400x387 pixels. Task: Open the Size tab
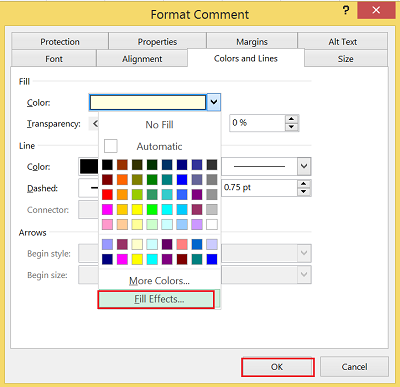click(346, 59)
